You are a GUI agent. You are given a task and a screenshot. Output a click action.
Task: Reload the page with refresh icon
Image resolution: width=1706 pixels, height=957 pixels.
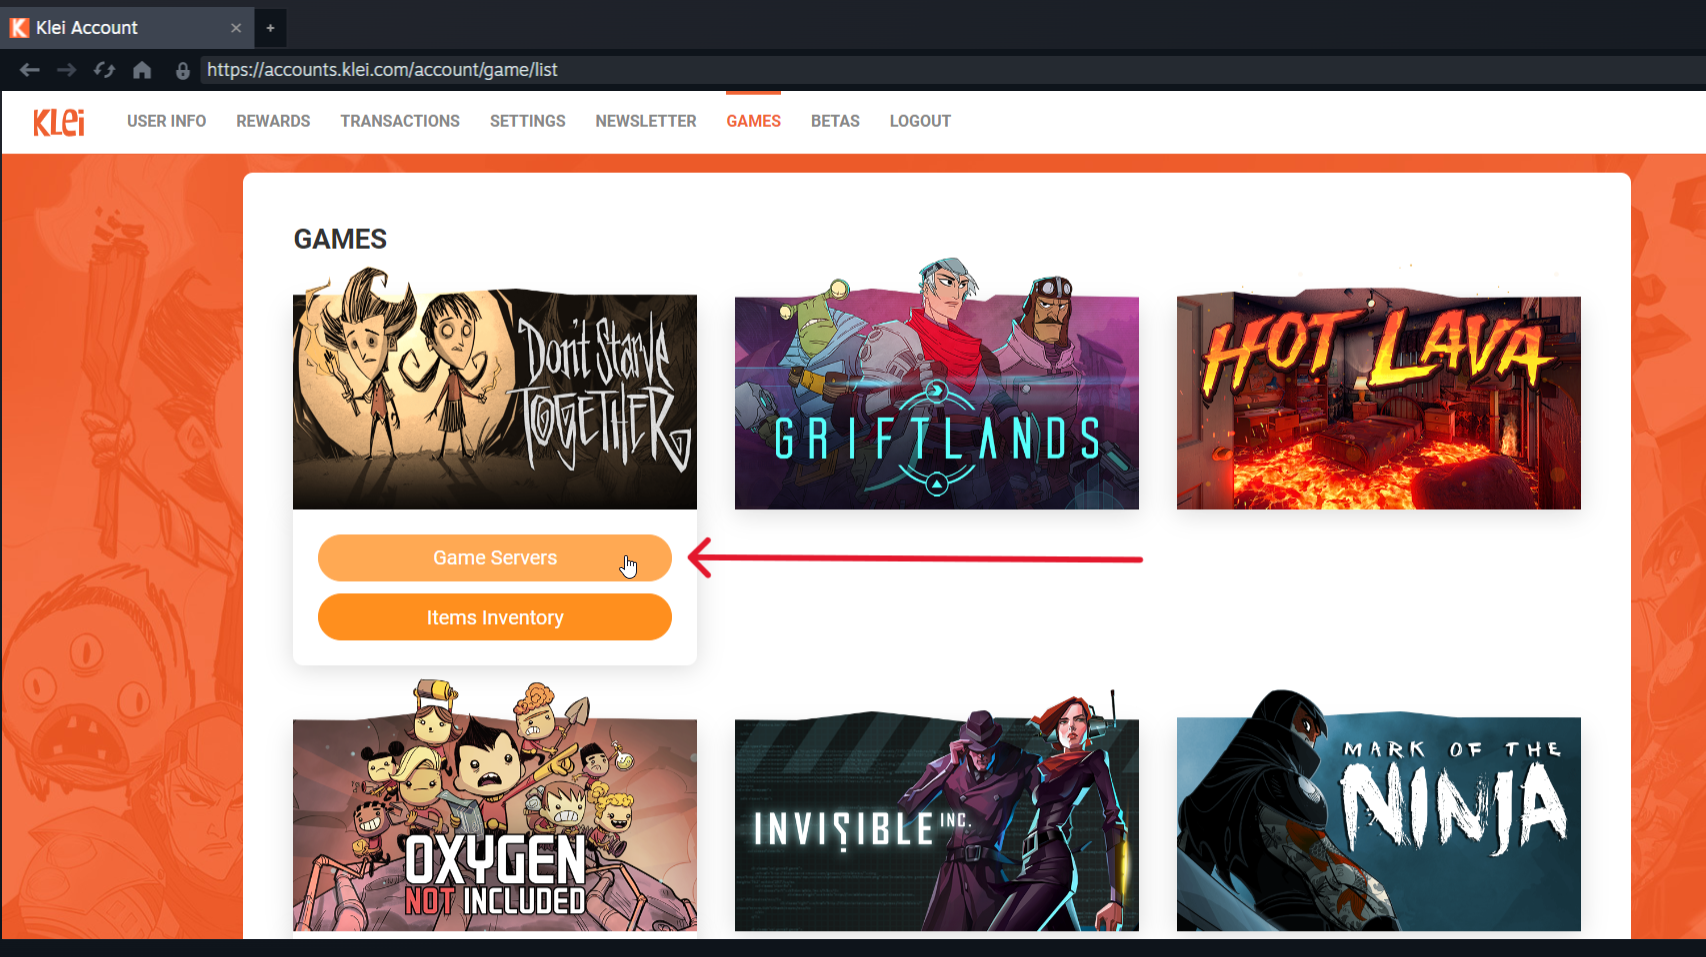click(104, 70)
